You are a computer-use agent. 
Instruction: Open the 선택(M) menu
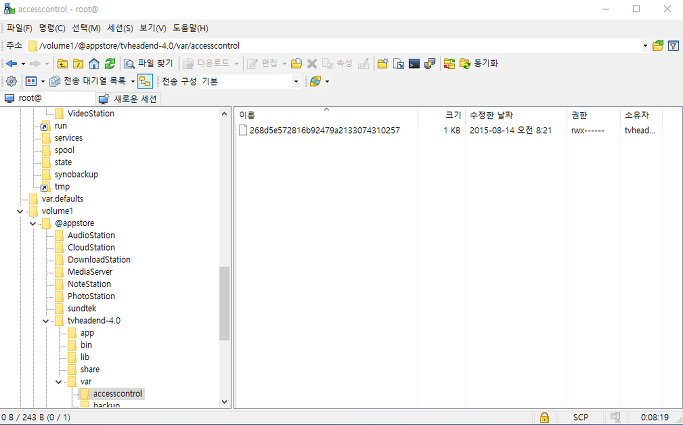coord(86,28)
